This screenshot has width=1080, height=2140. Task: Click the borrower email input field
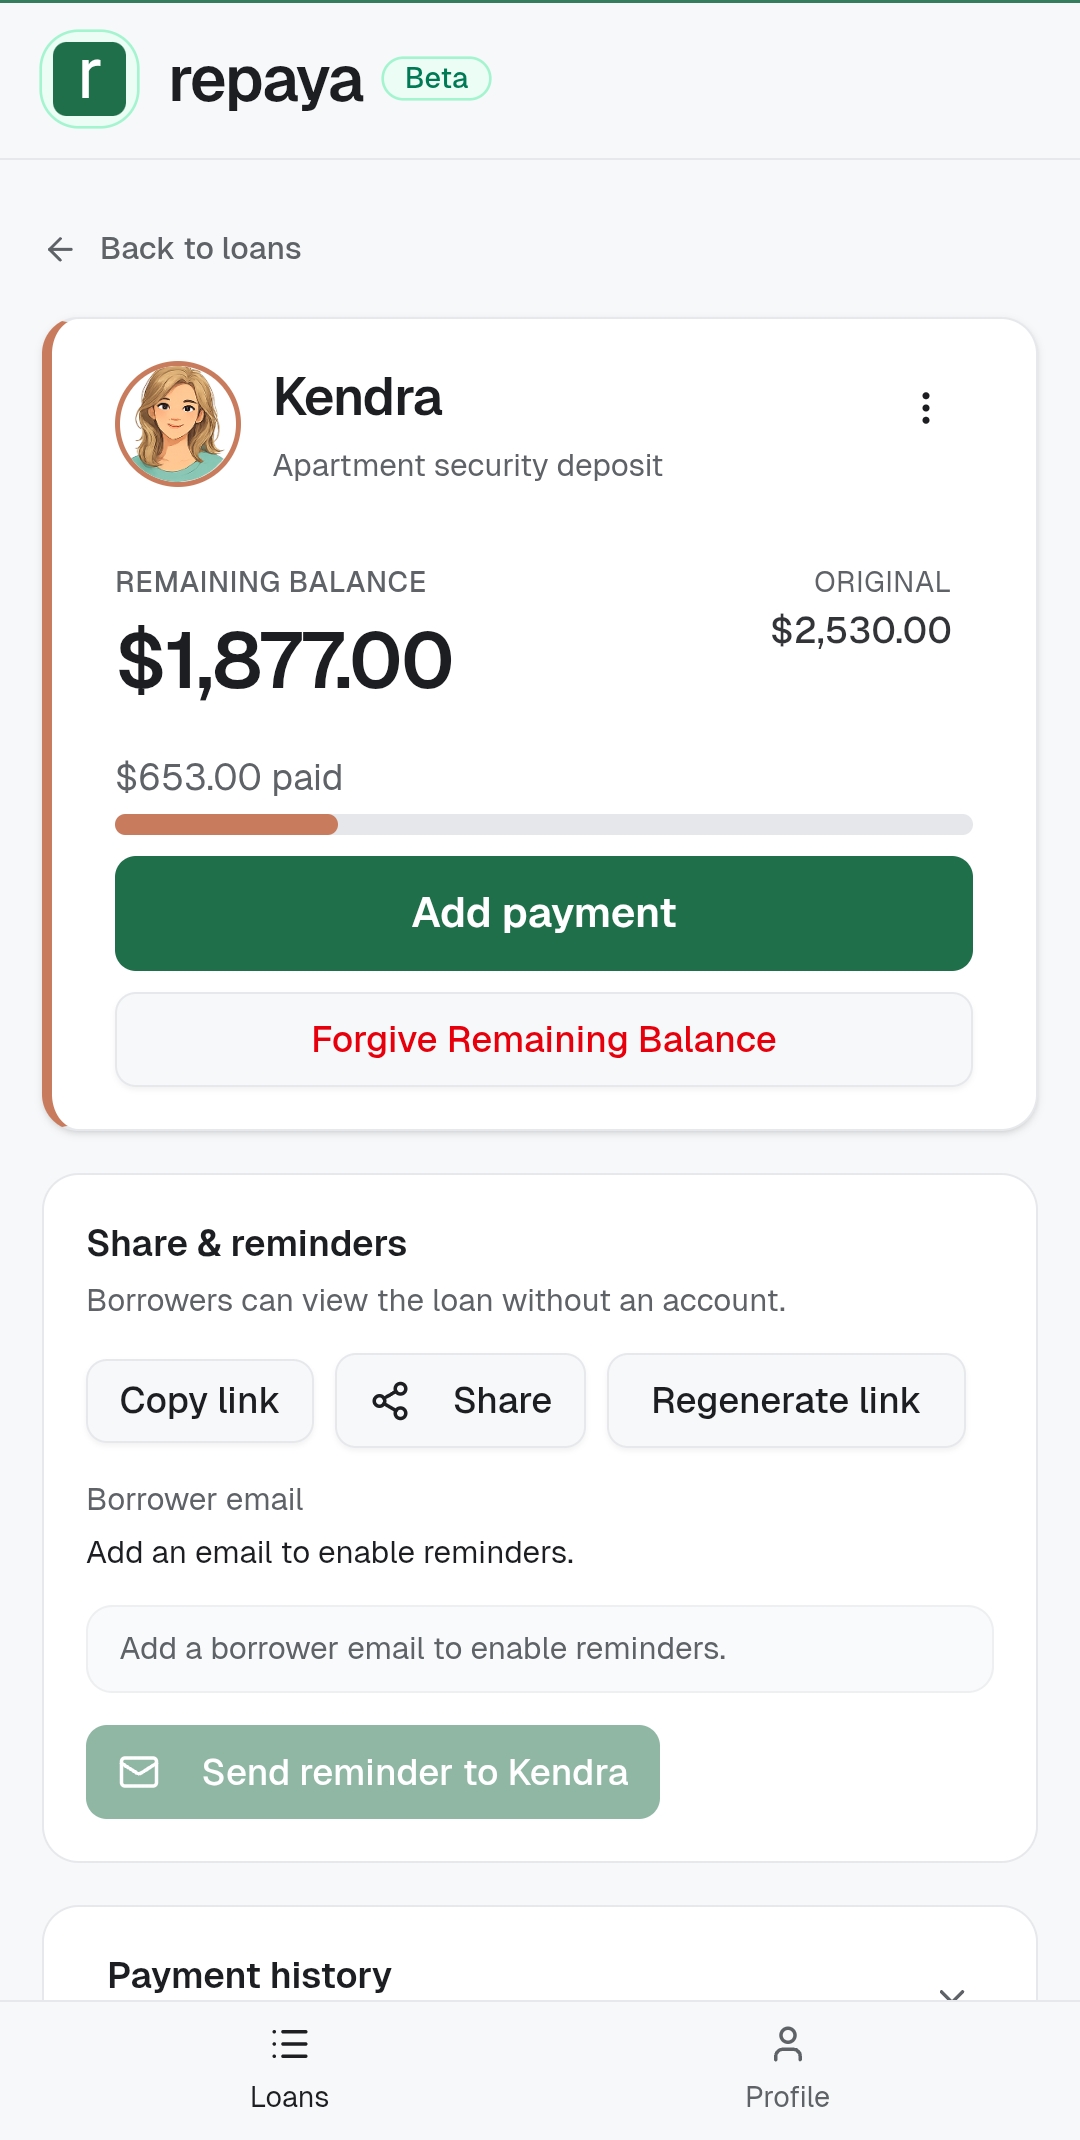[540, 1648]
